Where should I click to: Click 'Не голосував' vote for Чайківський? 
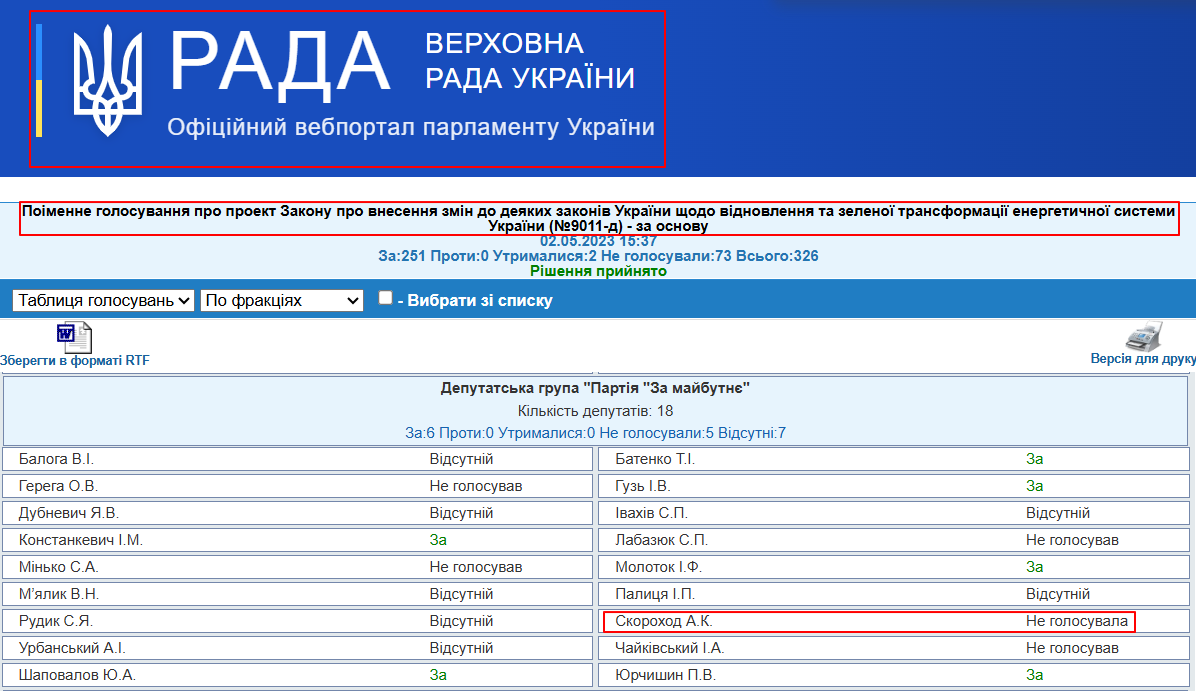click(x=1072, y=648)
